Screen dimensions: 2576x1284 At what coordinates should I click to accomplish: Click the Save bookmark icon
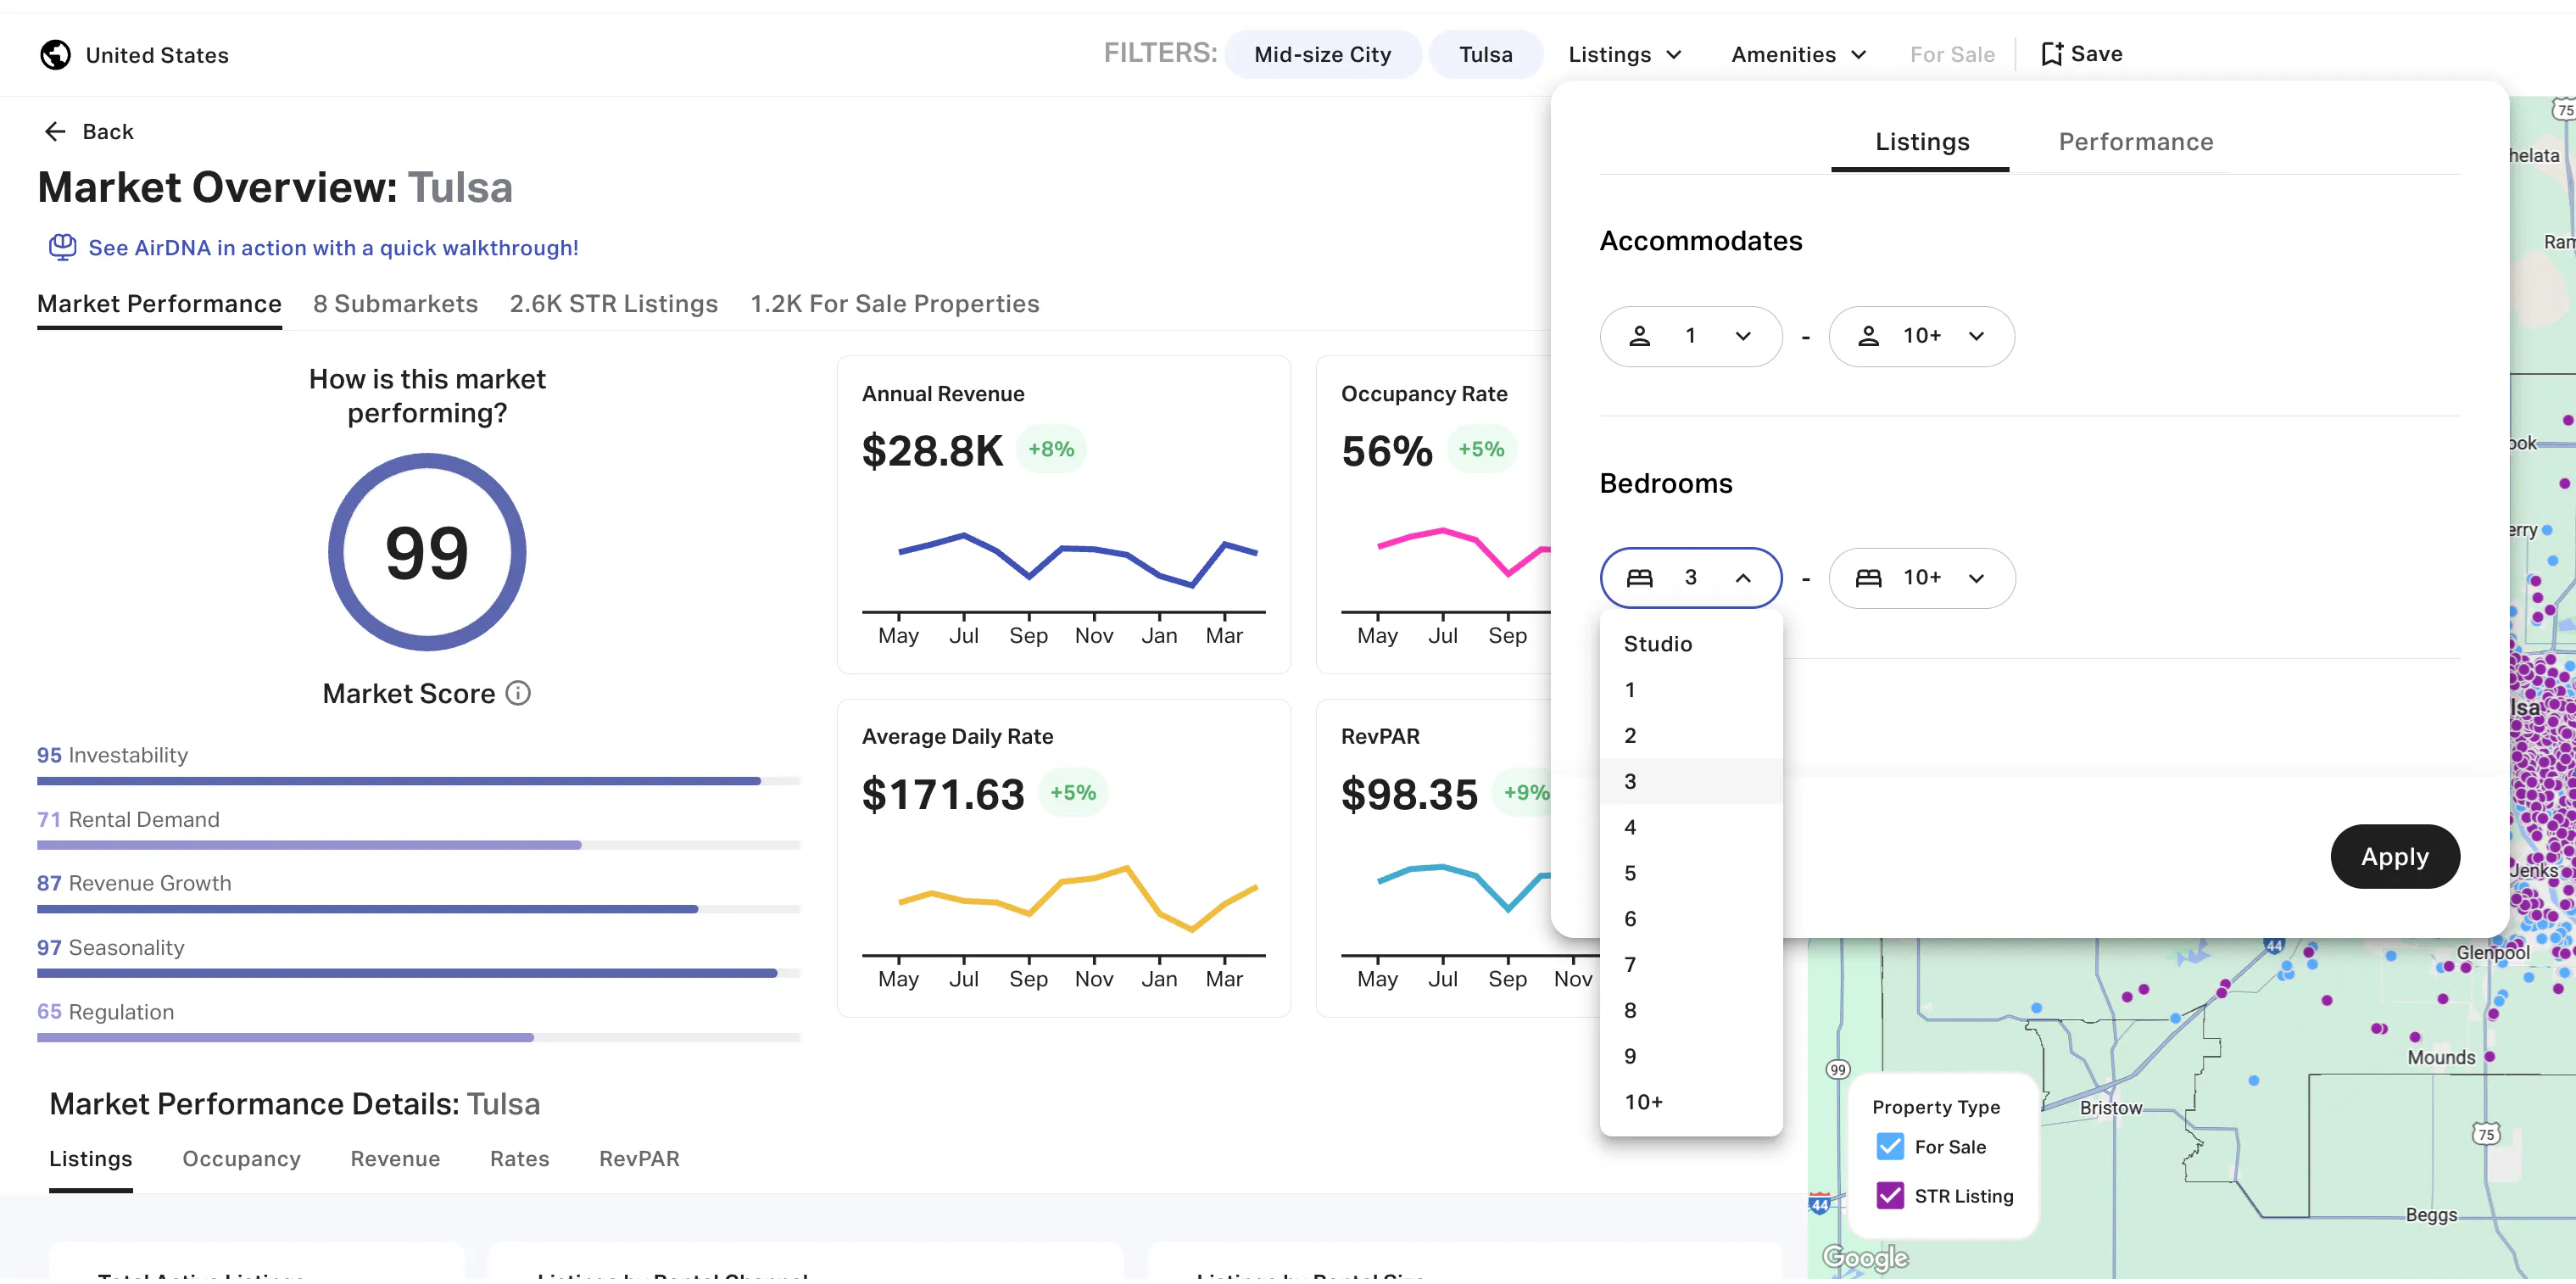pyautogui.click(x=2051, y=54)
